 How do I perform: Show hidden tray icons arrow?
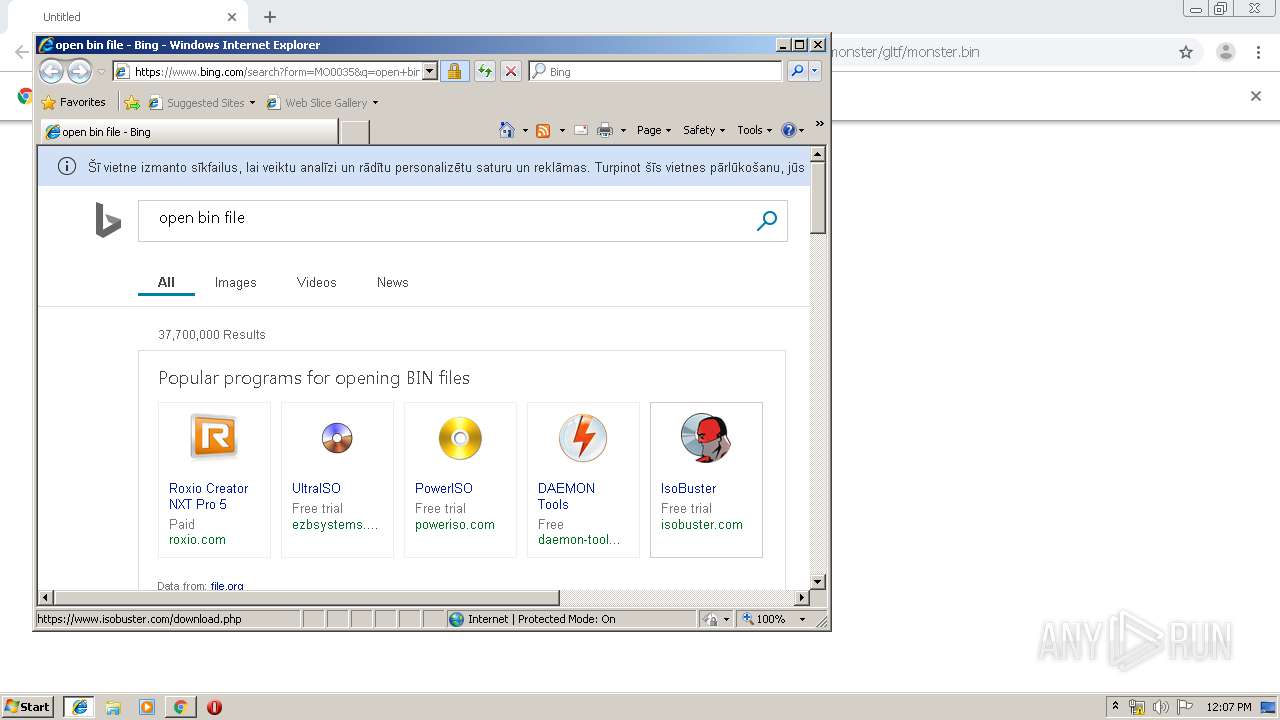[x=1116, y=706]
